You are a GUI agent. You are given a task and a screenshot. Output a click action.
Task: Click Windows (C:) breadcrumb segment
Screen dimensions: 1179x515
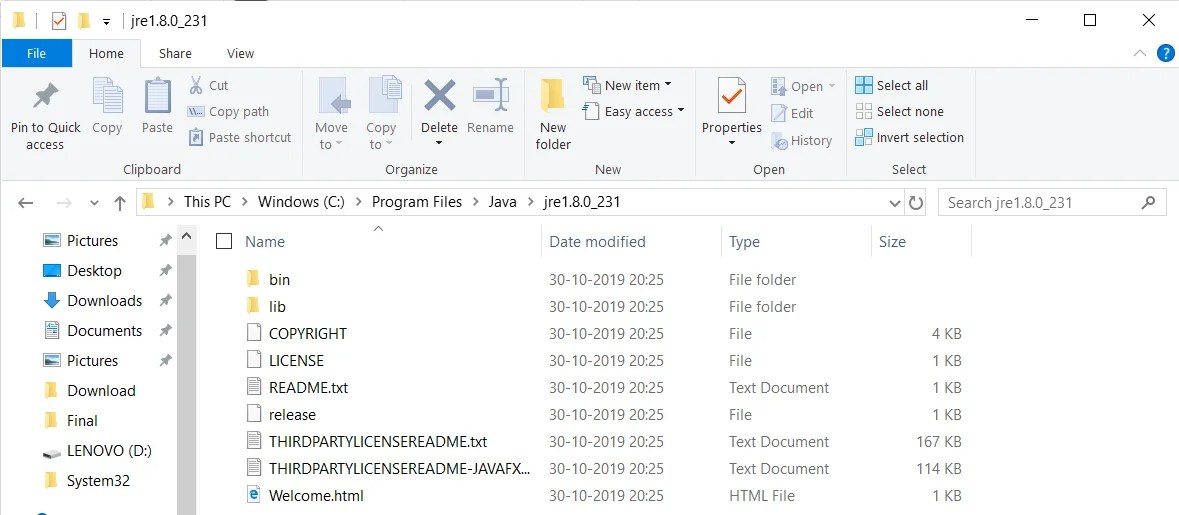[x=301, y=202]
